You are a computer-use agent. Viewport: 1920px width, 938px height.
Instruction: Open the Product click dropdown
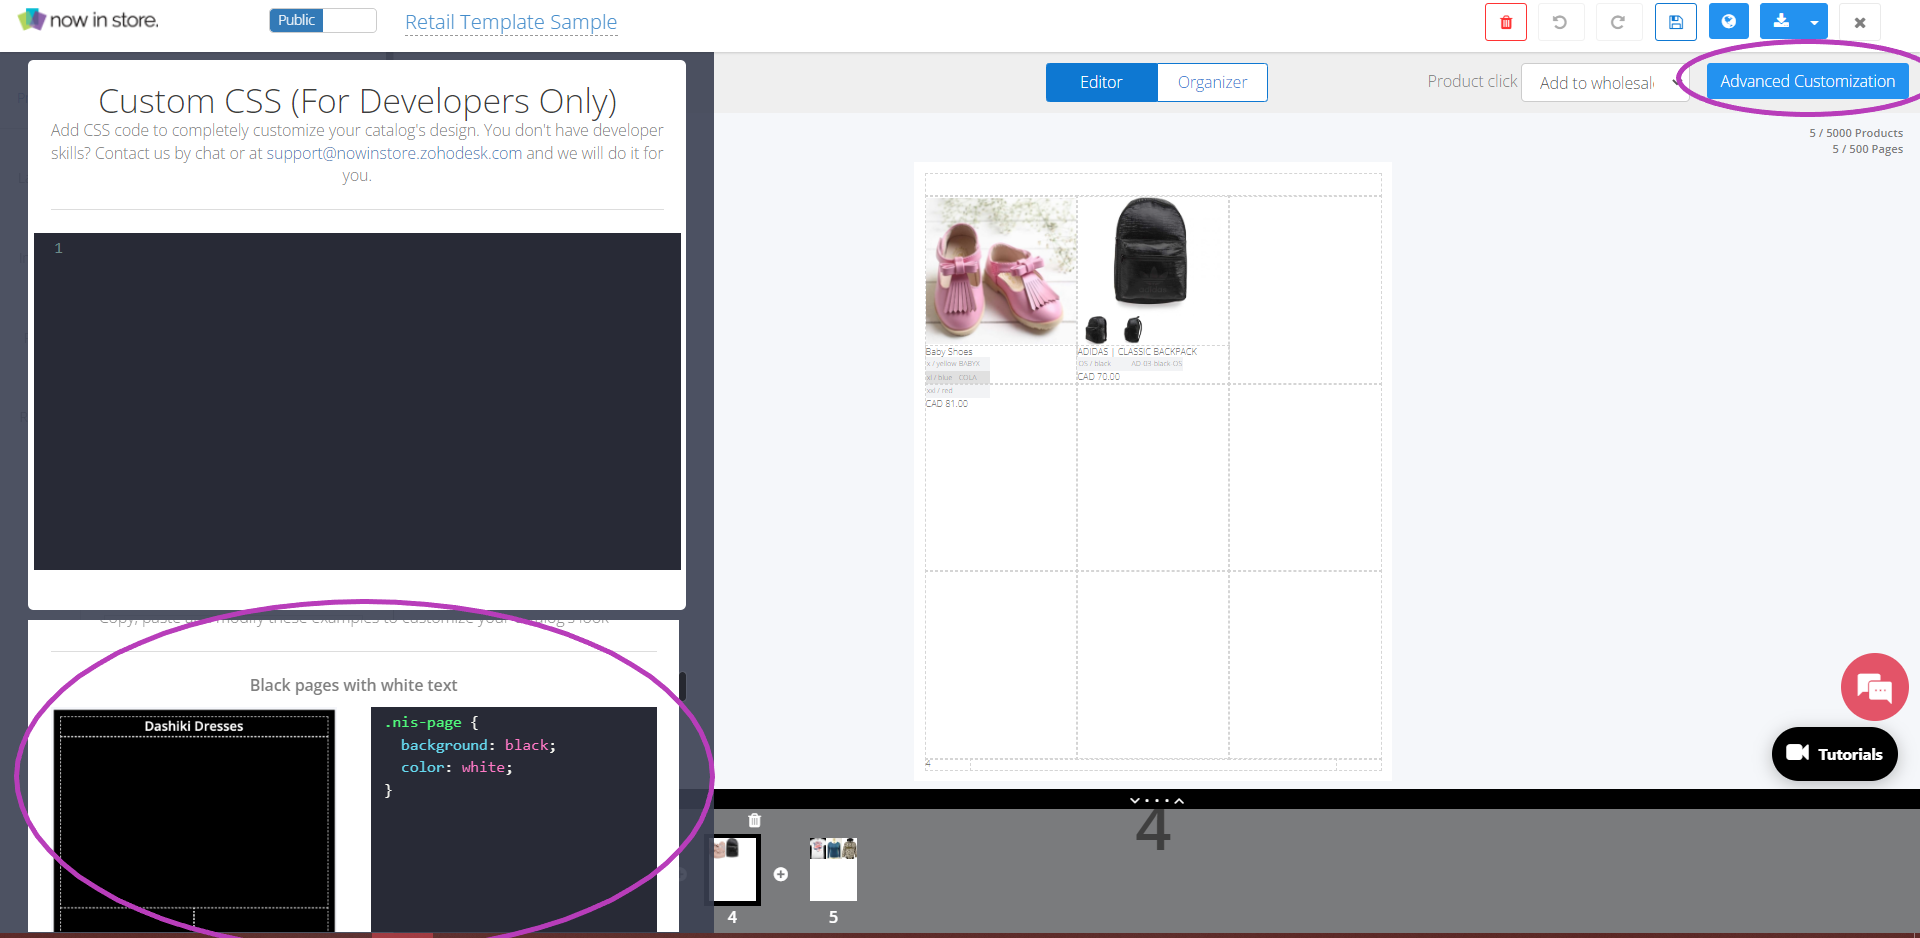(1606, 83)
